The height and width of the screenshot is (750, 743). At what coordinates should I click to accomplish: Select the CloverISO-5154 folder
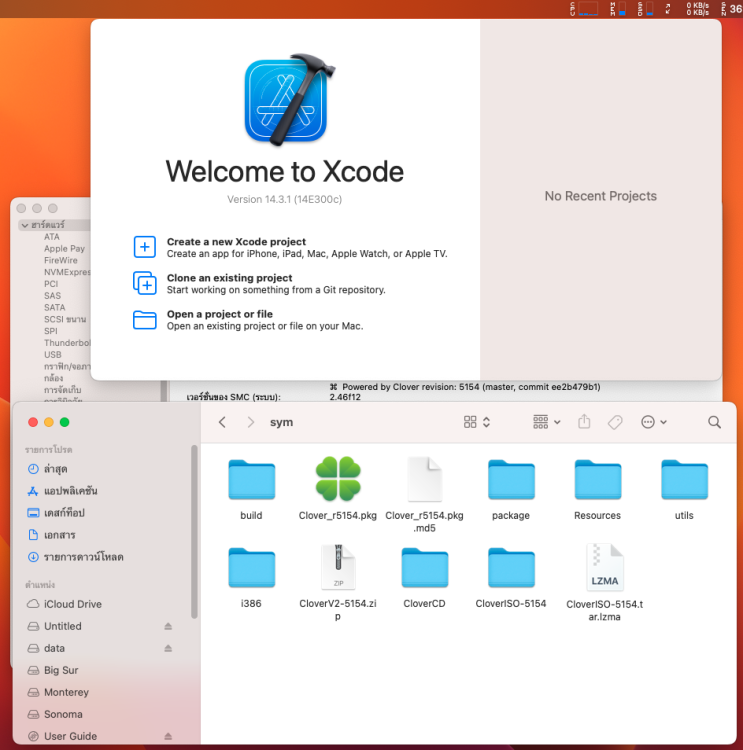pyautogui.click(x=511, y=568)
